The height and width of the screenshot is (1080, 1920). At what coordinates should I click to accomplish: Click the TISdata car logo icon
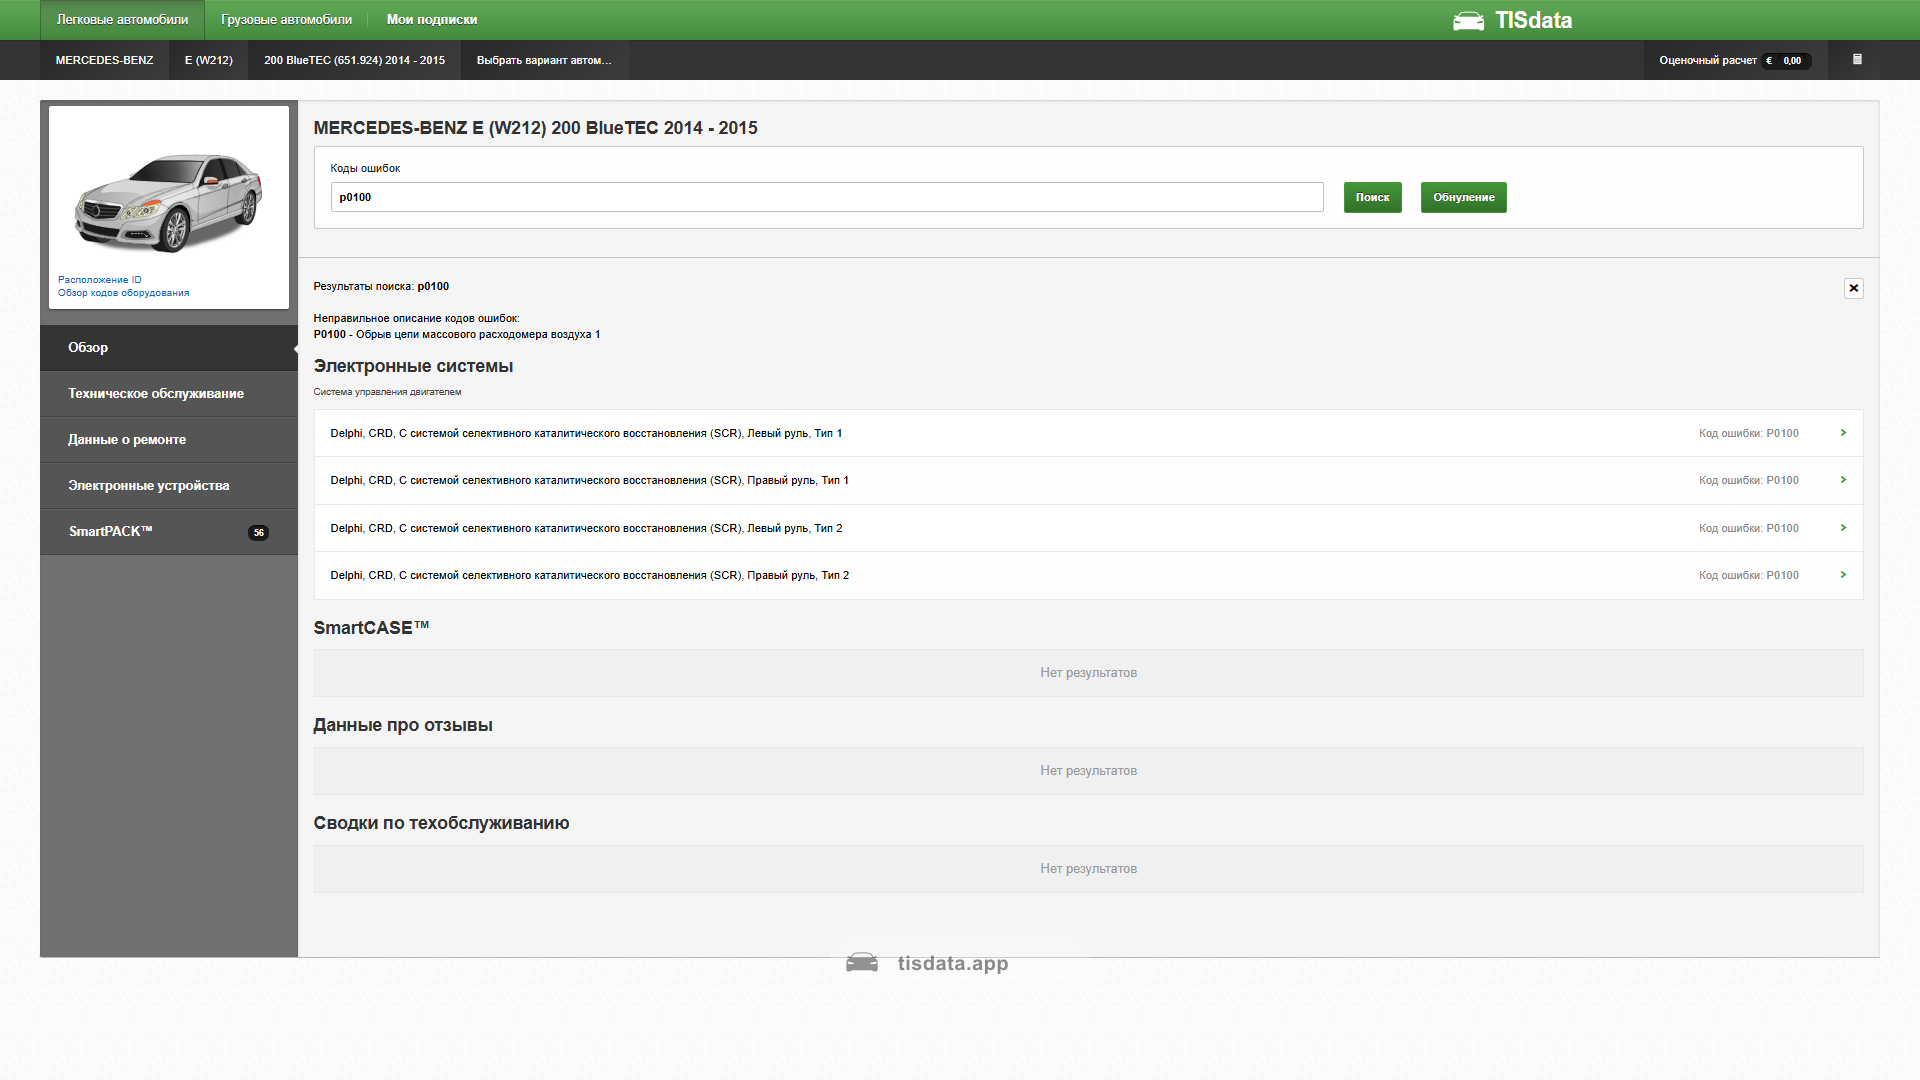tap(1468, 21)
